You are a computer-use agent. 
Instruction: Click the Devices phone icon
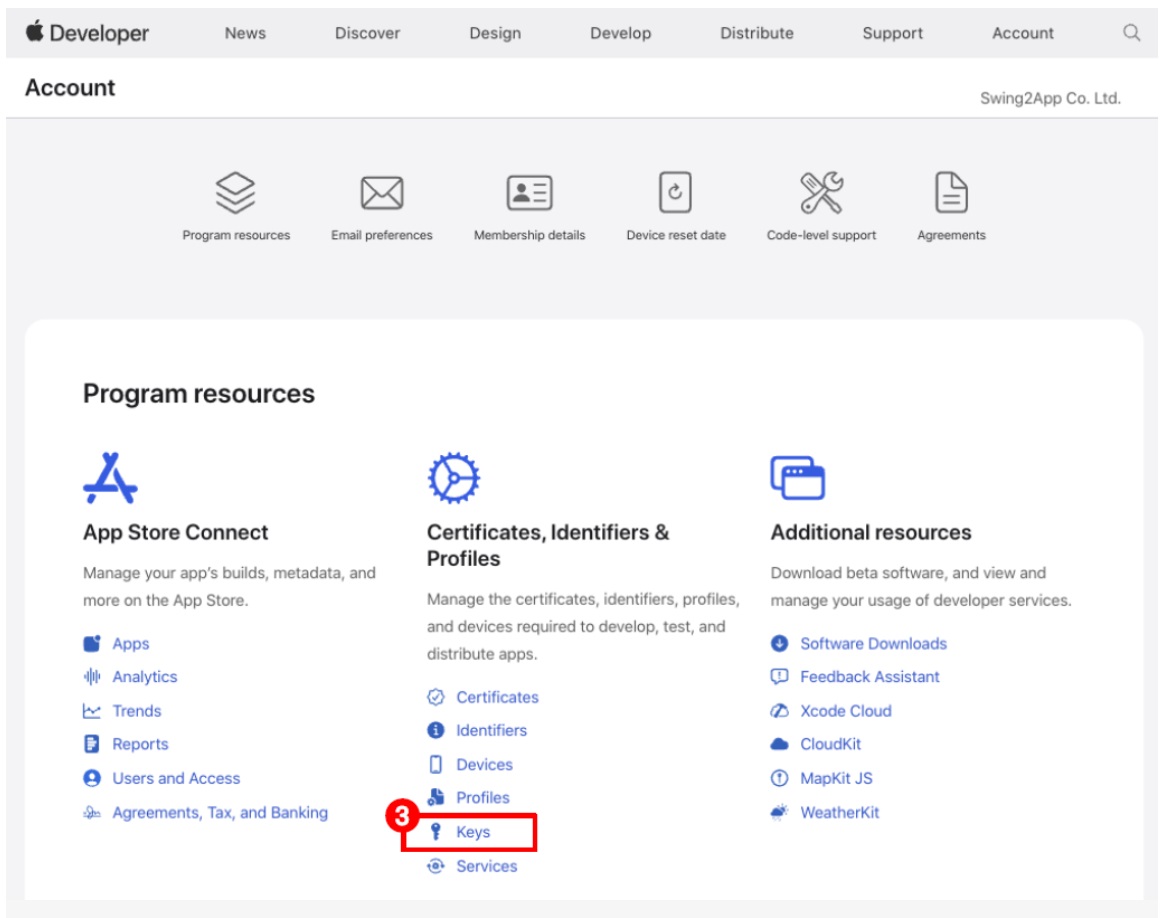click(436, 764)
